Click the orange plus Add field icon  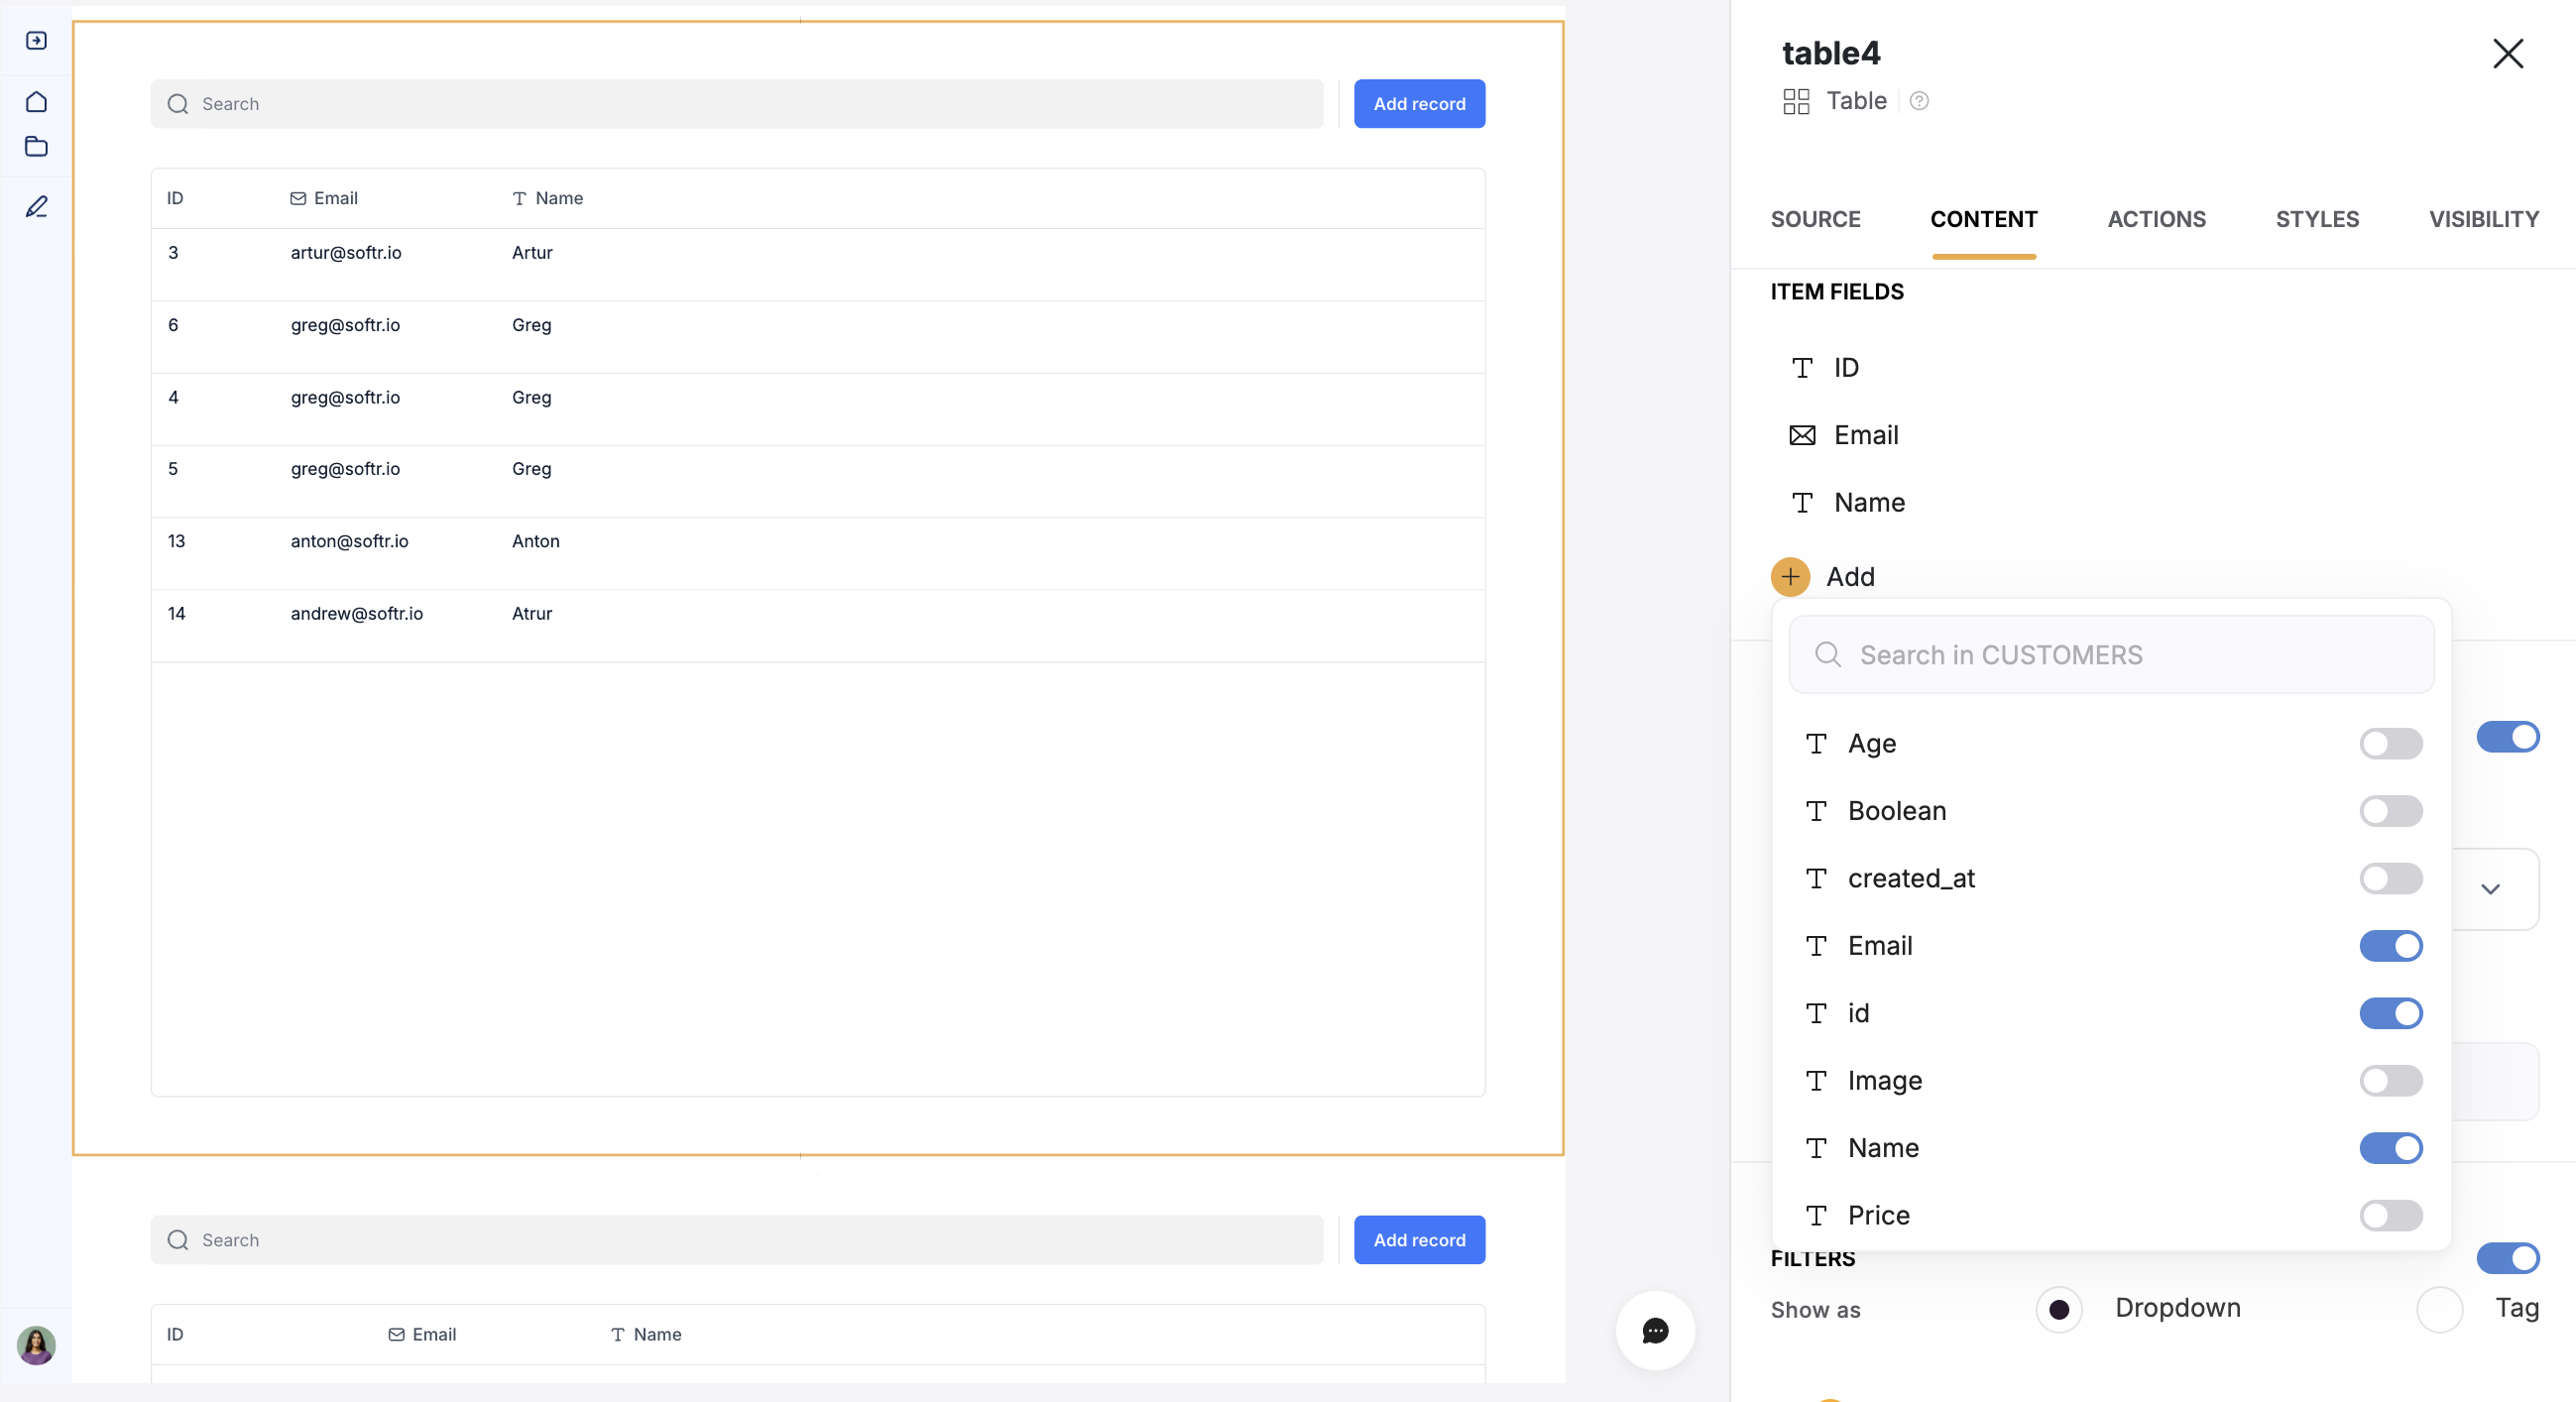pos(1790,577)
